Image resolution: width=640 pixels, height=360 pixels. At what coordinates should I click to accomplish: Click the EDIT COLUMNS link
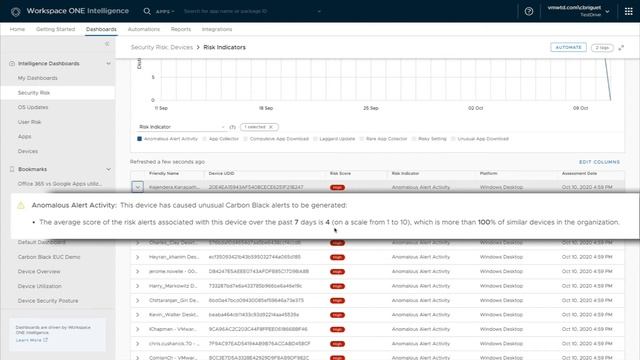click(x=599, y=162)
